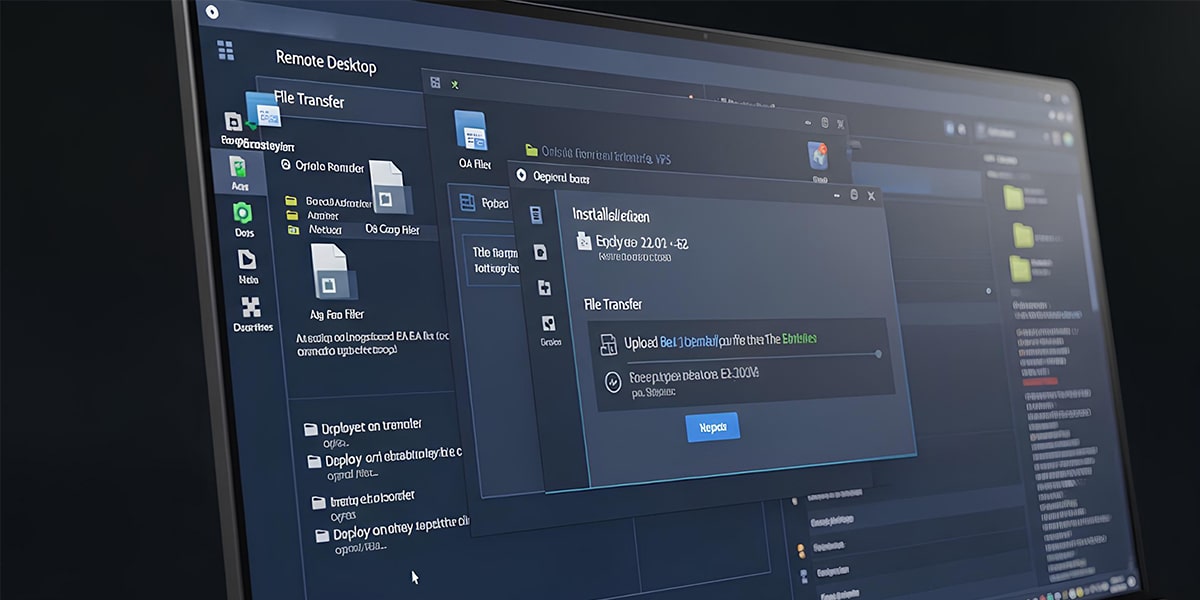Viewport: 1200px width, 600px height.
Task: Click the 'Tile ltarmm' text box in Fobed panel
Action: pos(494,260)
